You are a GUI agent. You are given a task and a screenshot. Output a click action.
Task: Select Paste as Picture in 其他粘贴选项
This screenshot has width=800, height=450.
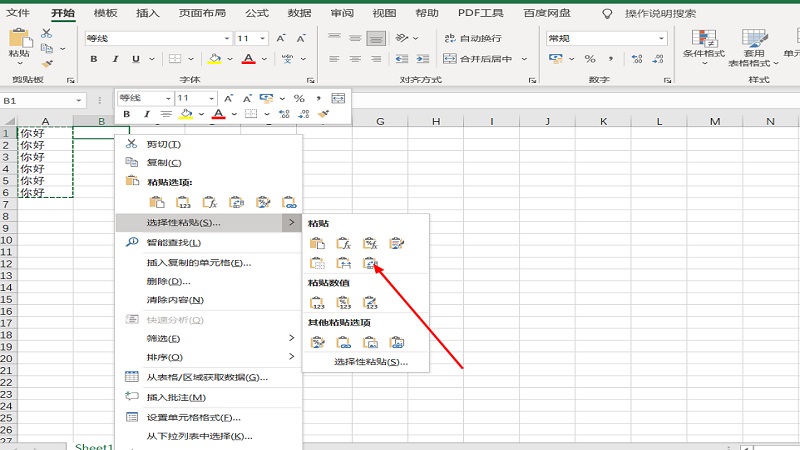[x=370, y=342]
